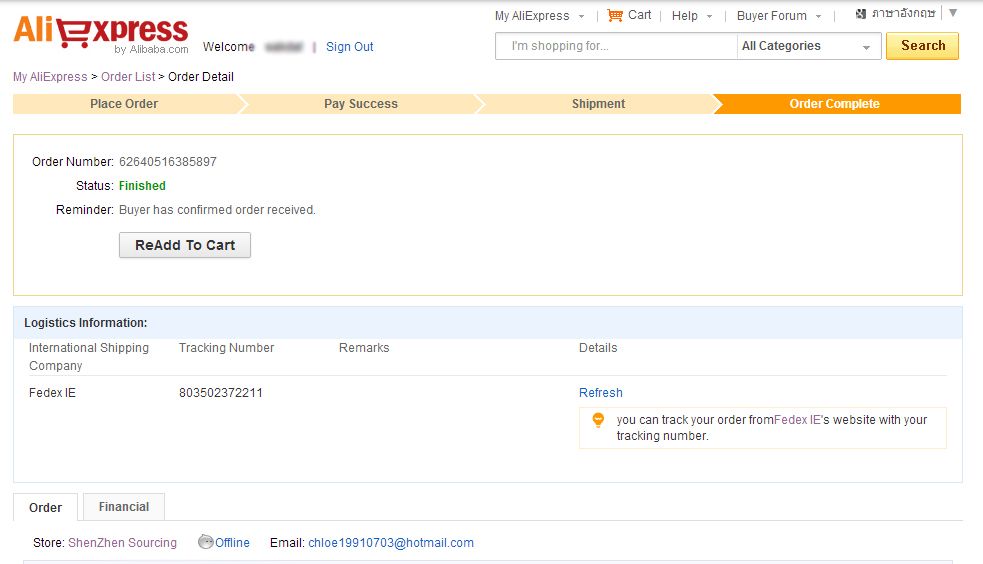Click the Offline status link
This screenshot has height=564, width=983.
click(232, 543)
